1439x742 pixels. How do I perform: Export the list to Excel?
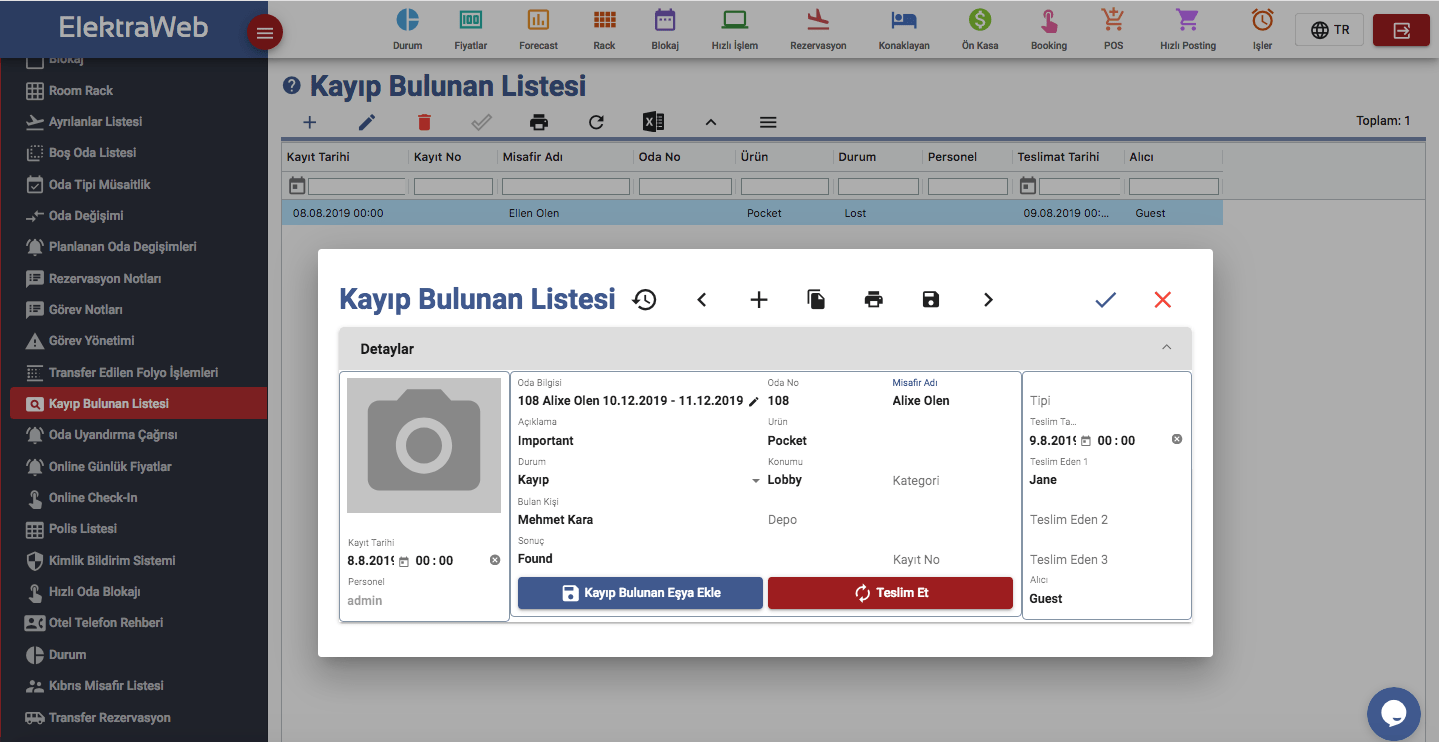(x=653, y=122)
